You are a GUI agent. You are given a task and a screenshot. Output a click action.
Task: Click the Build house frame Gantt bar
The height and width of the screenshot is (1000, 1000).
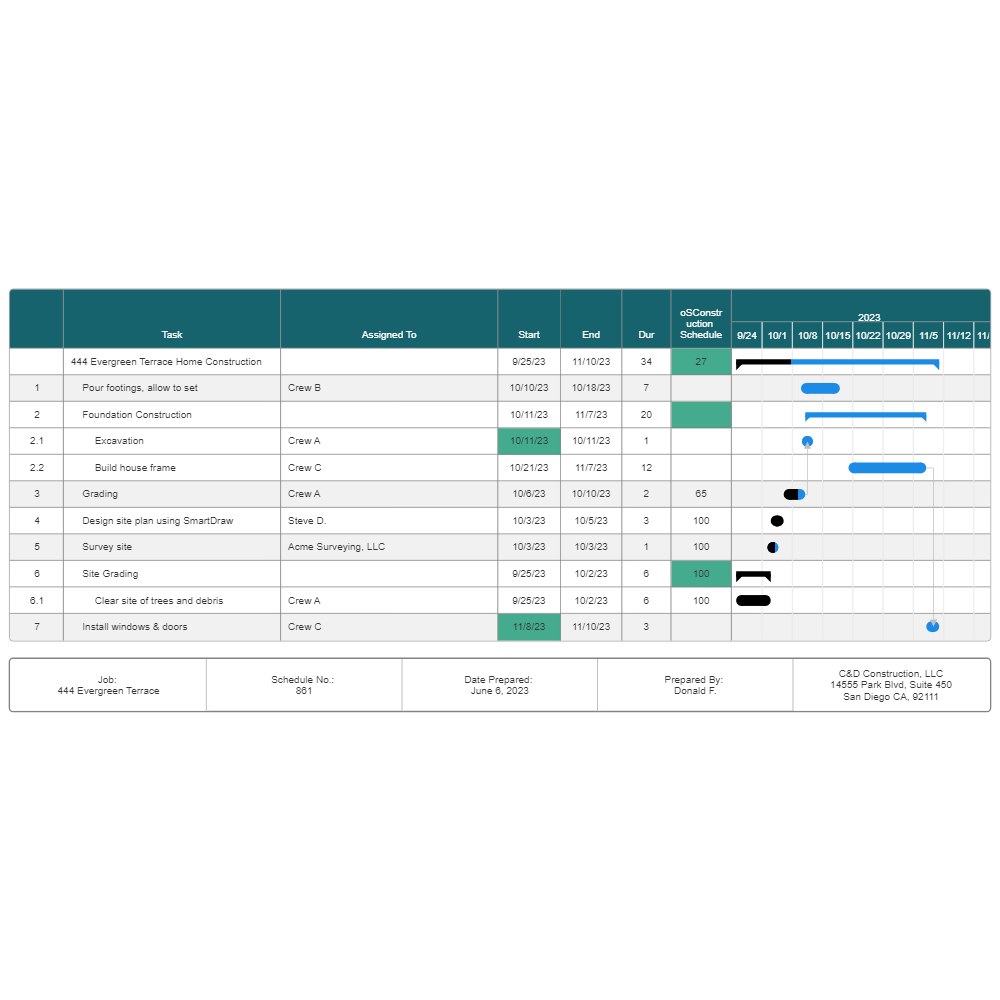pos(887,468)
